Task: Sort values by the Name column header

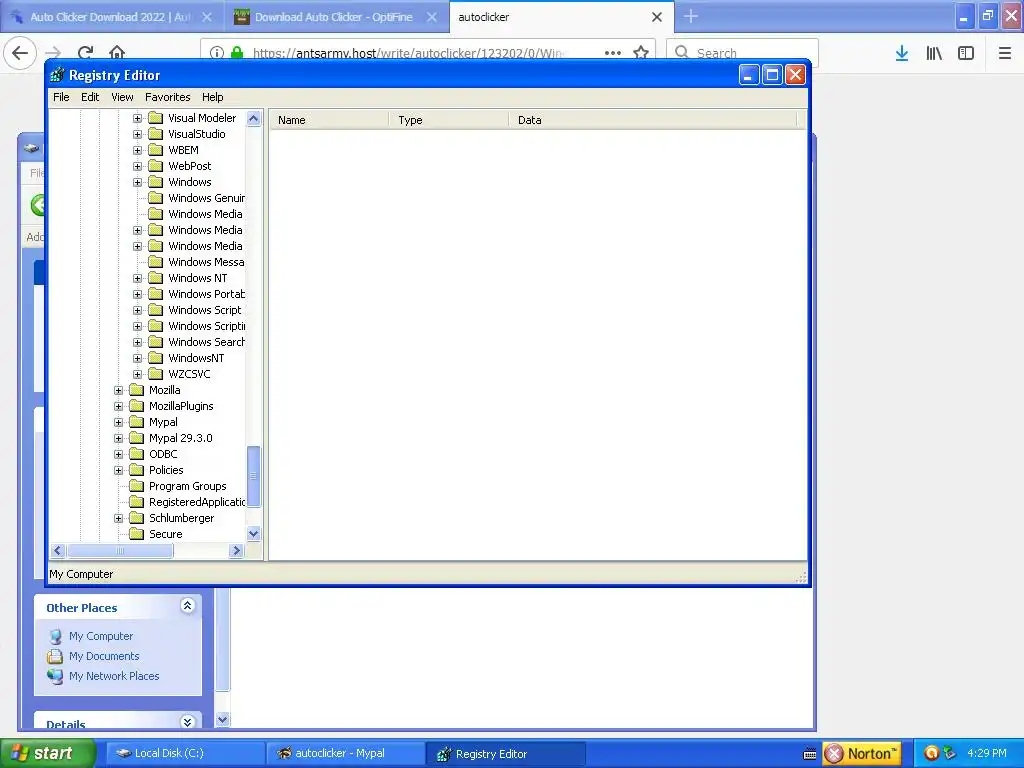Action: click(x=330, y=120)
